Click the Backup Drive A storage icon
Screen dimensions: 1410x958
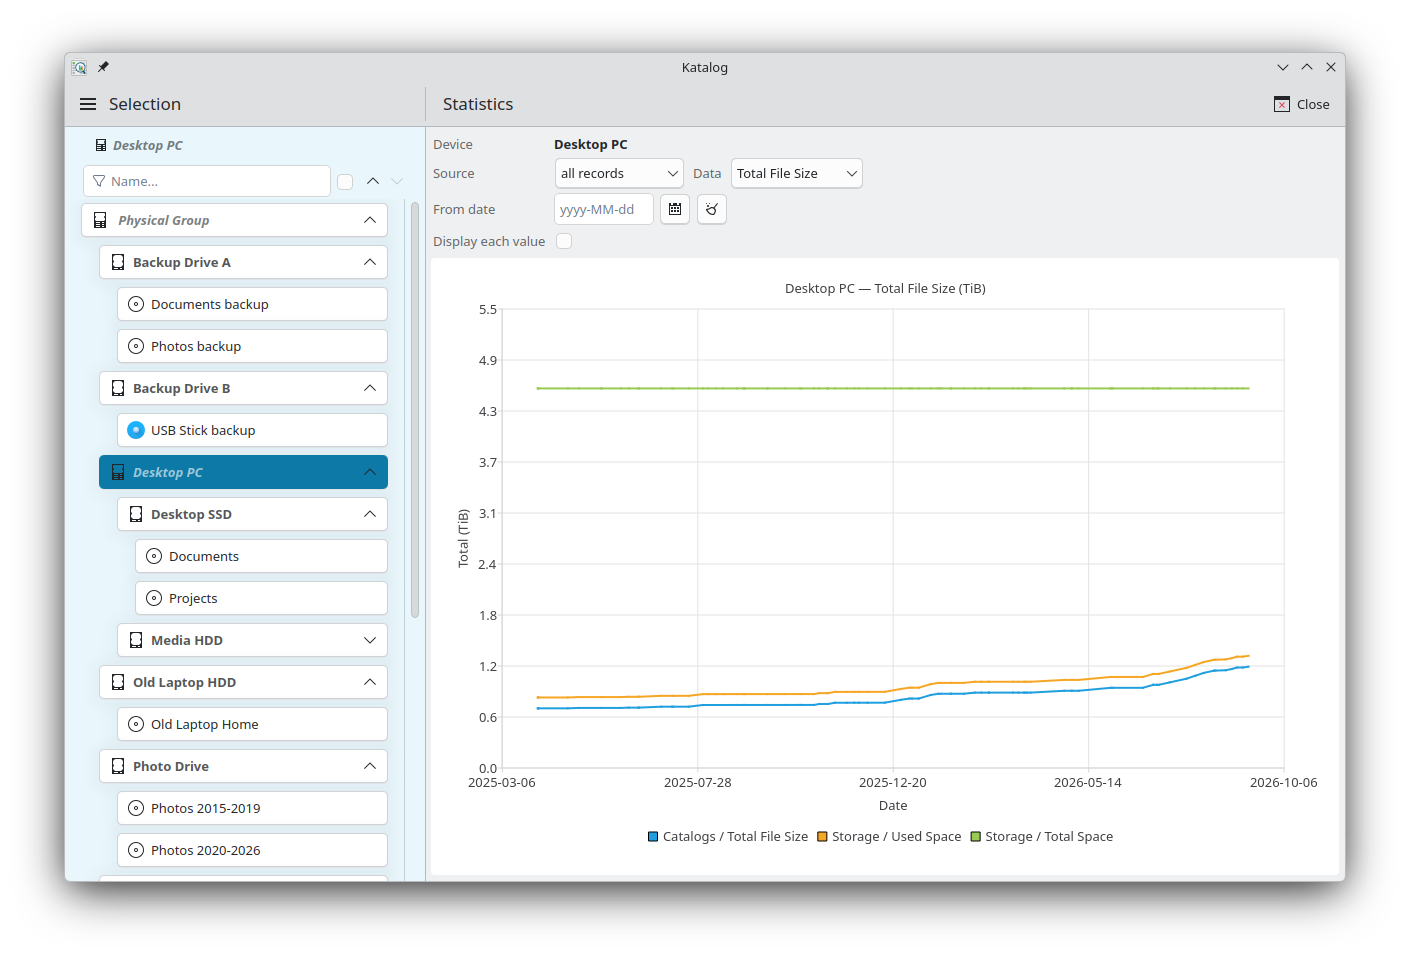tap(118, 262)
